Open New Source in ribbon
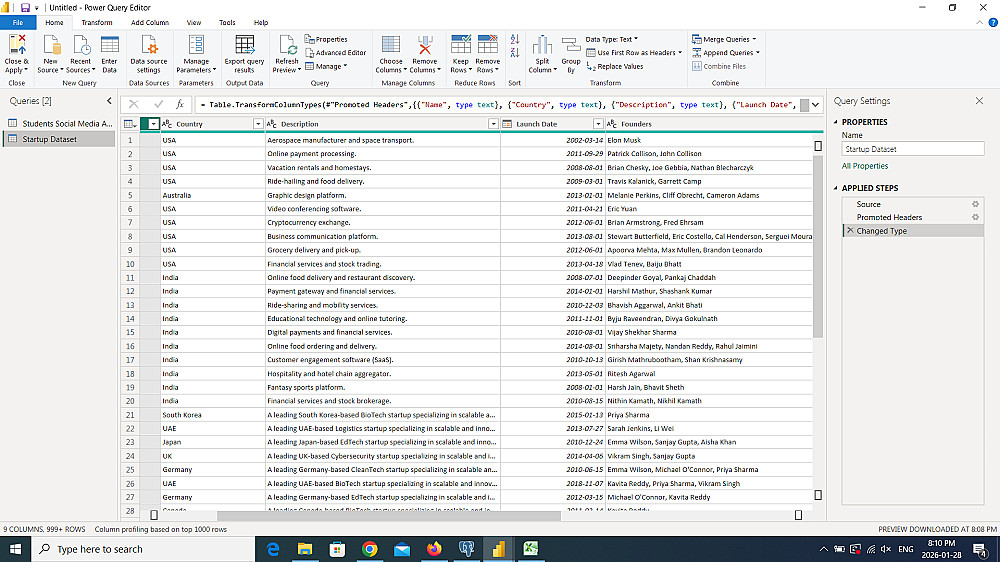This screenshot has height=562, width=1000. pyautogui.click(x=50, y=55)
